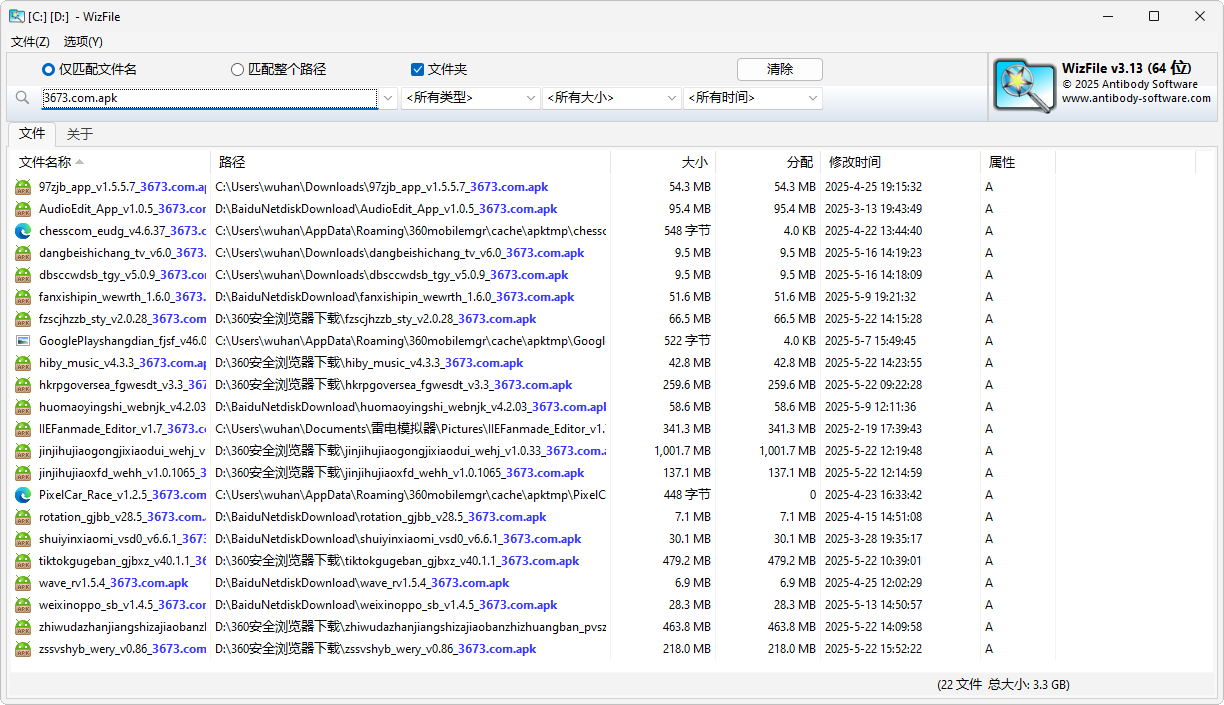Open the 所有大小 size filter dropdown

click(612, 98)
